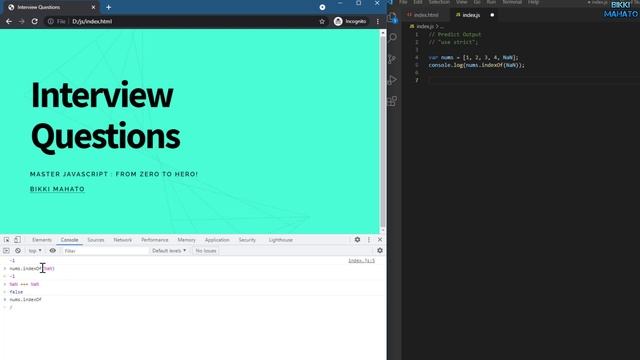This screenshot has width=640, height=360.
Task: Open the Incognito profile indicator
Action: (x=350, y=21)
